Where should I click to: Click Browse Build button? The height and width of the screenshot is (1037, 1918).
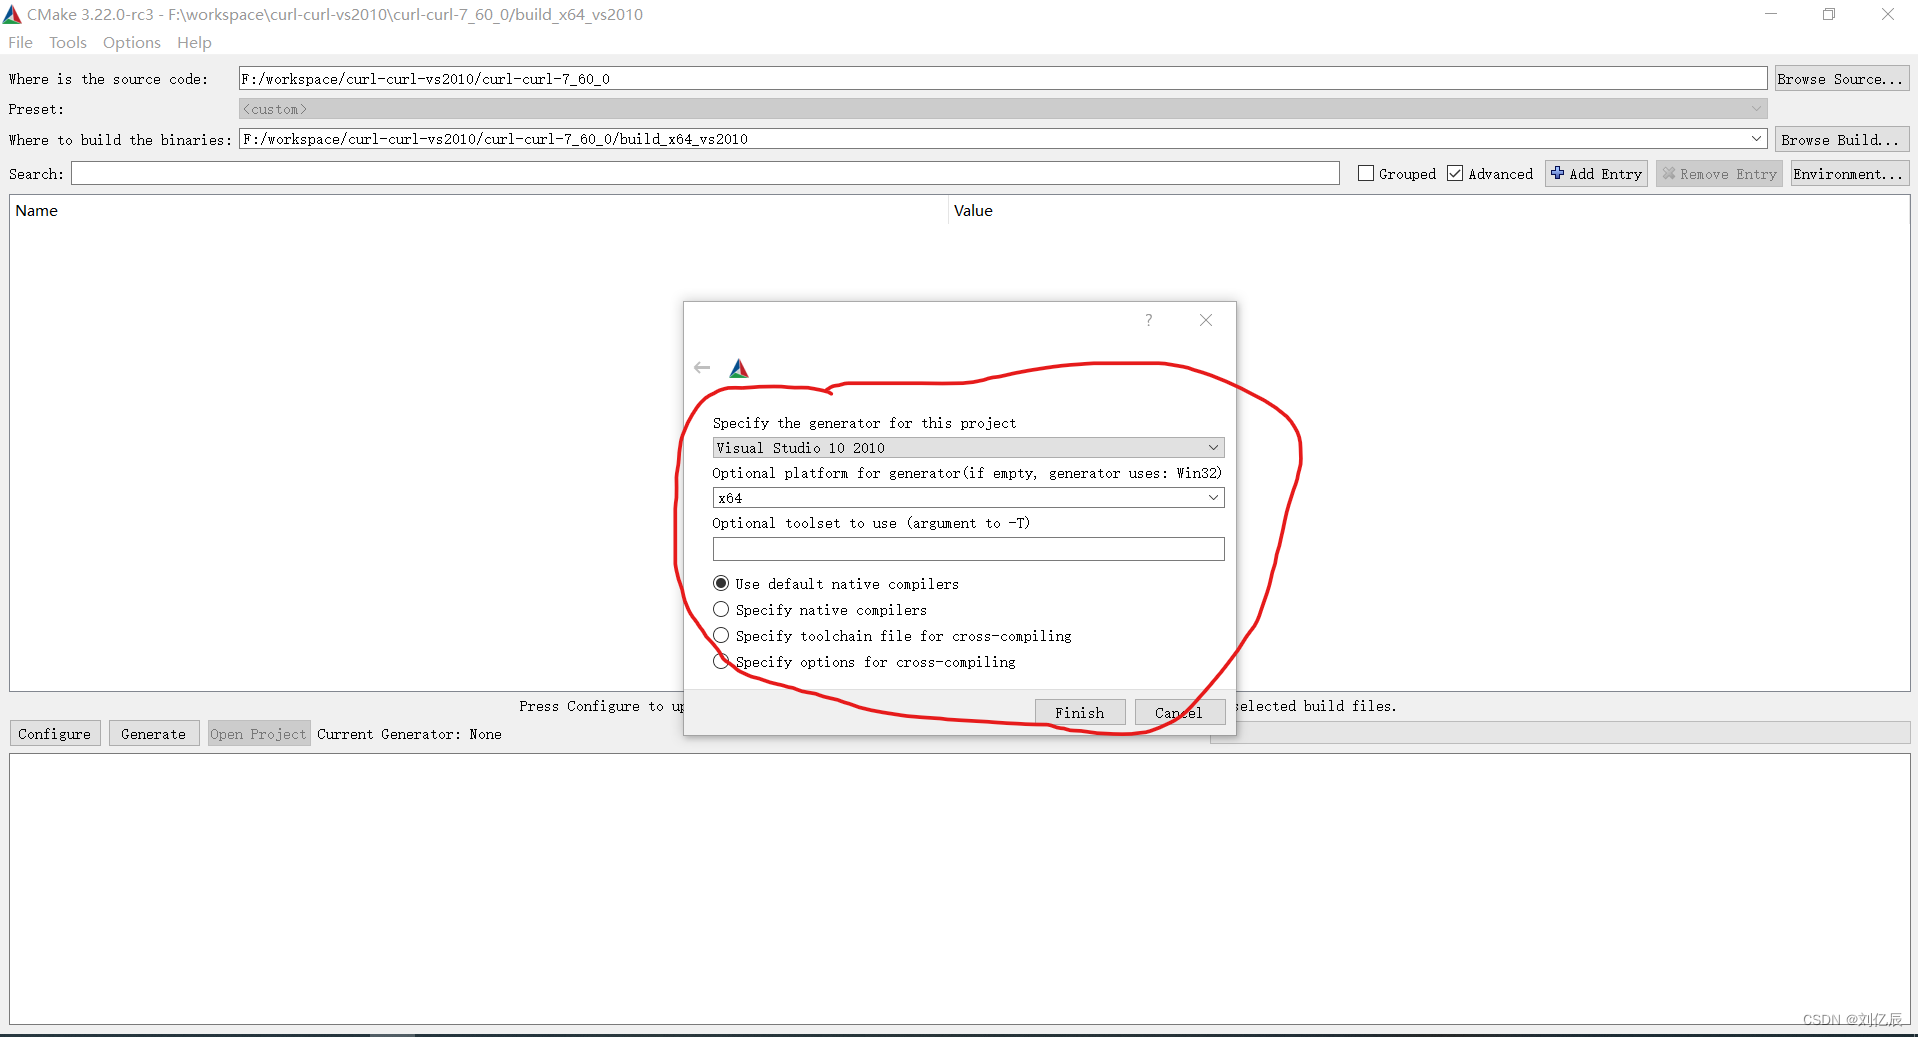[x=1842, y=140]
